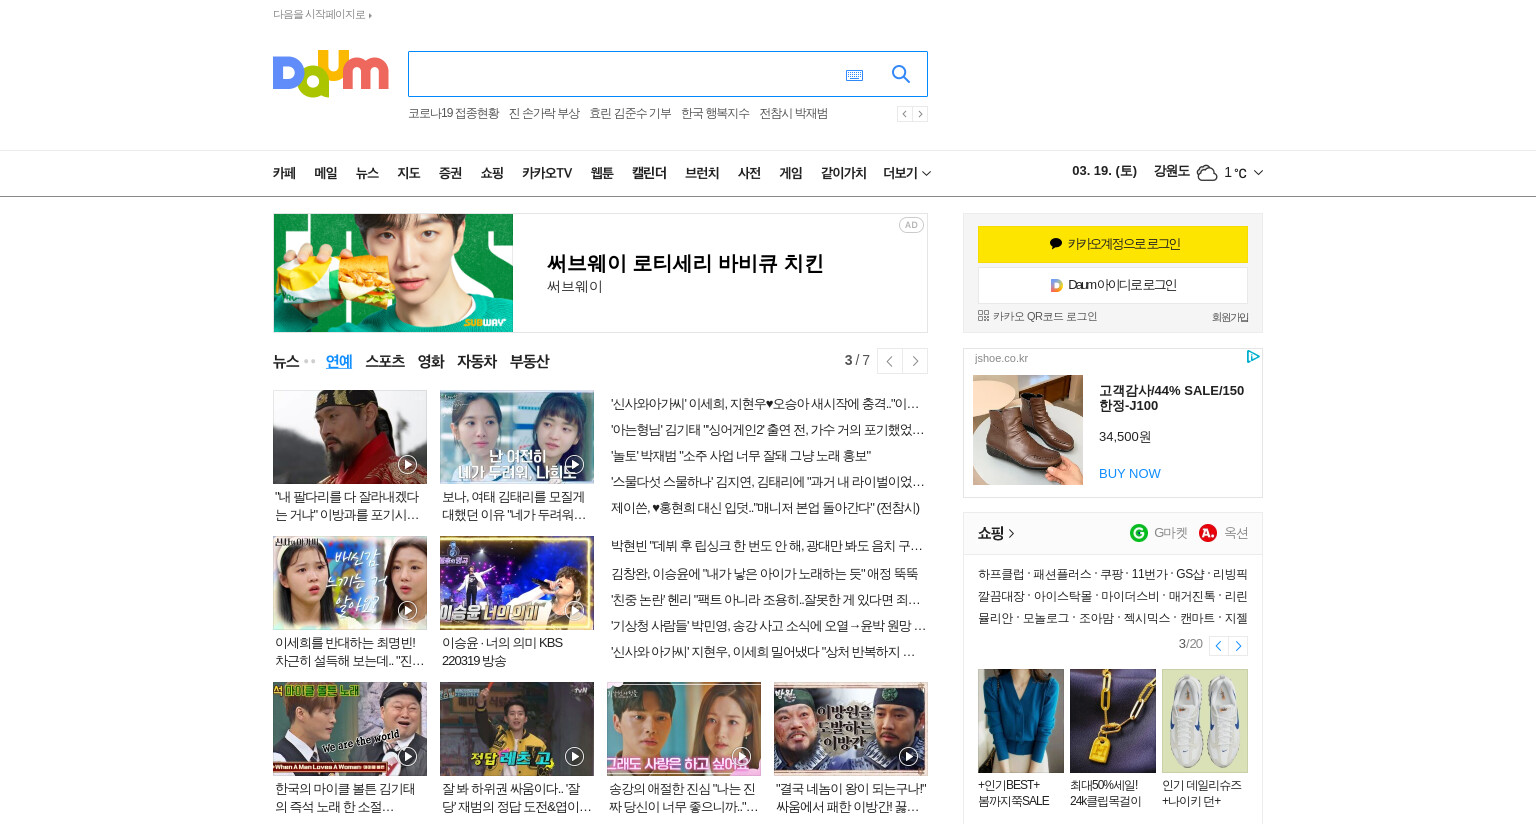Image resolution: width=1536 pixels, height=824 pixels.
Task: Expand the 더보기 menu
Action: (907, 173)
